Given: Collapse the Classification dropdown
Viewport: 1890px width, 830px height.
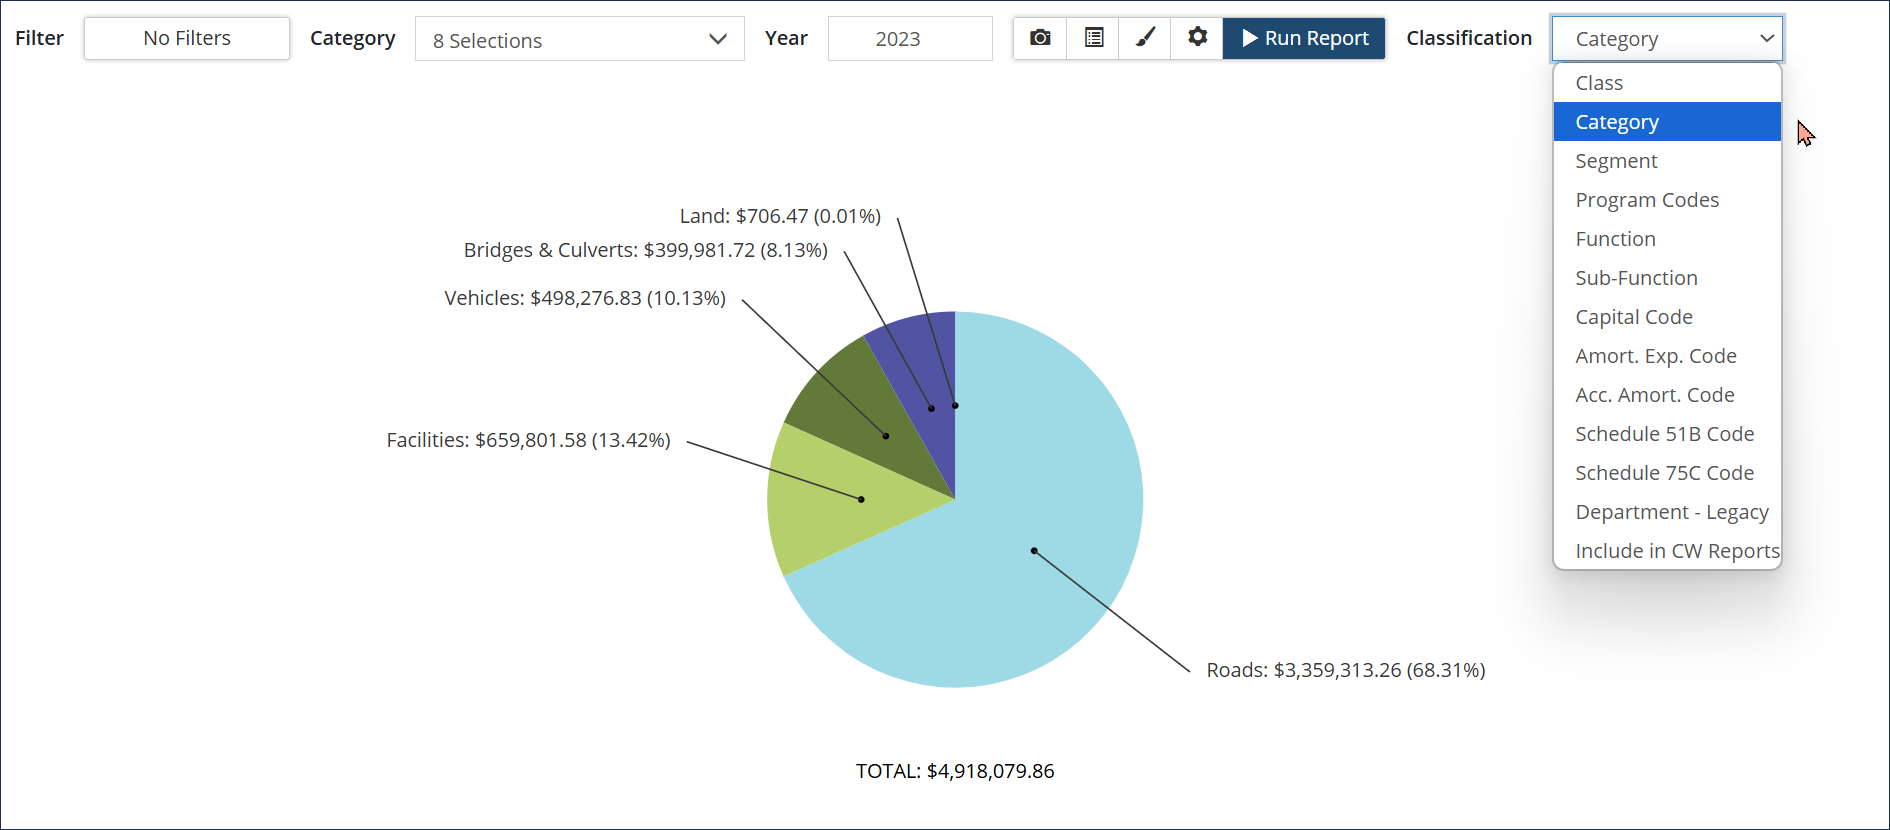Looking at the screenshot, I should click(x=1666, y=39).
